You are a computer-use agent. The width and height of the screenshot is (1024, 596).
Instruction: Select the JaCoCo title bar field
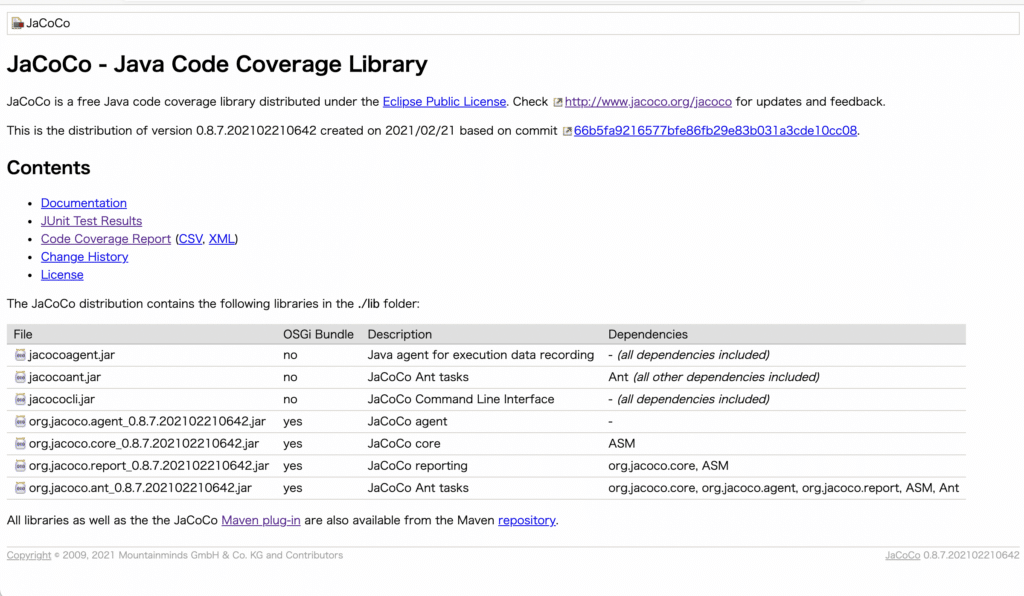(x=500, y=22)
